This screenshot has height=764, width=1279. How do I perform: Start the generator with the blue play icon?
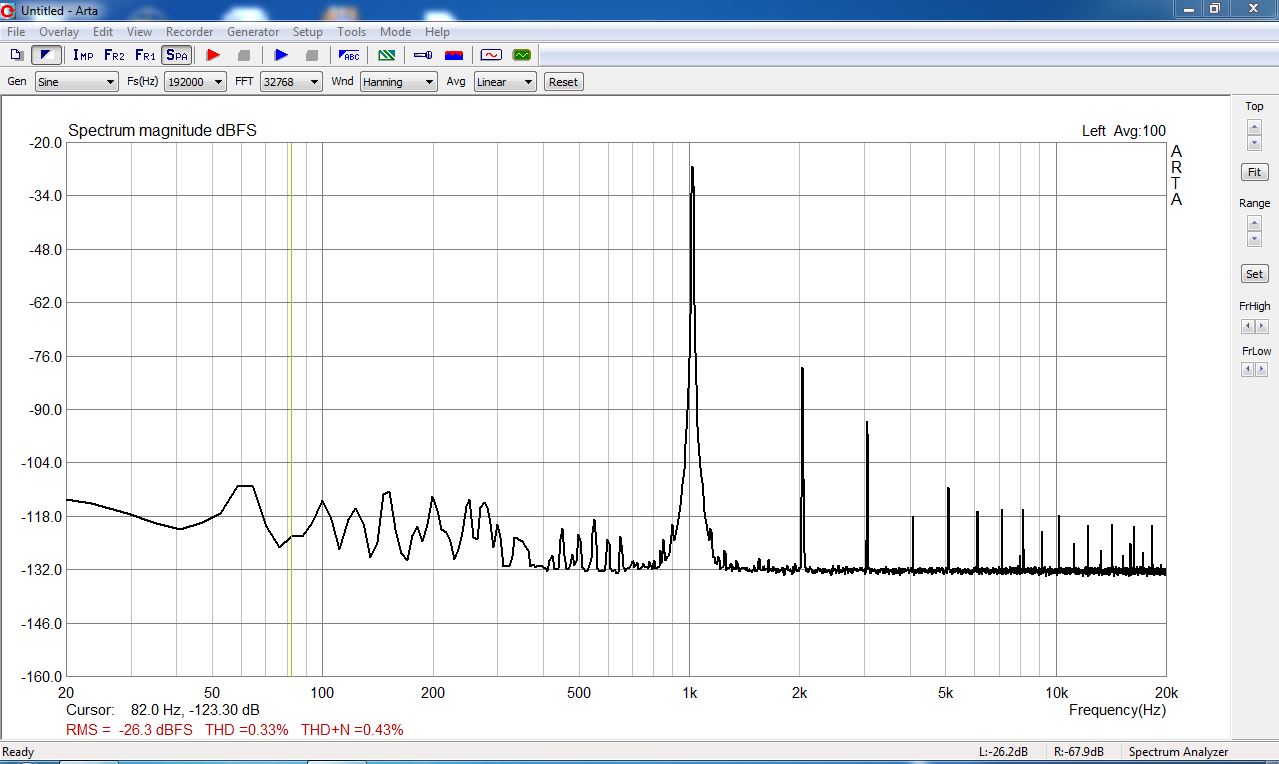click(281, 55)
